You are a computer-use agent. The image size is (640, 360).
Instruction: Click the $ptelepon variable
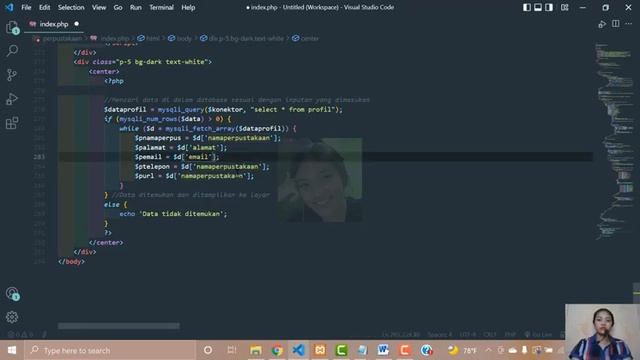coord(152,167)
